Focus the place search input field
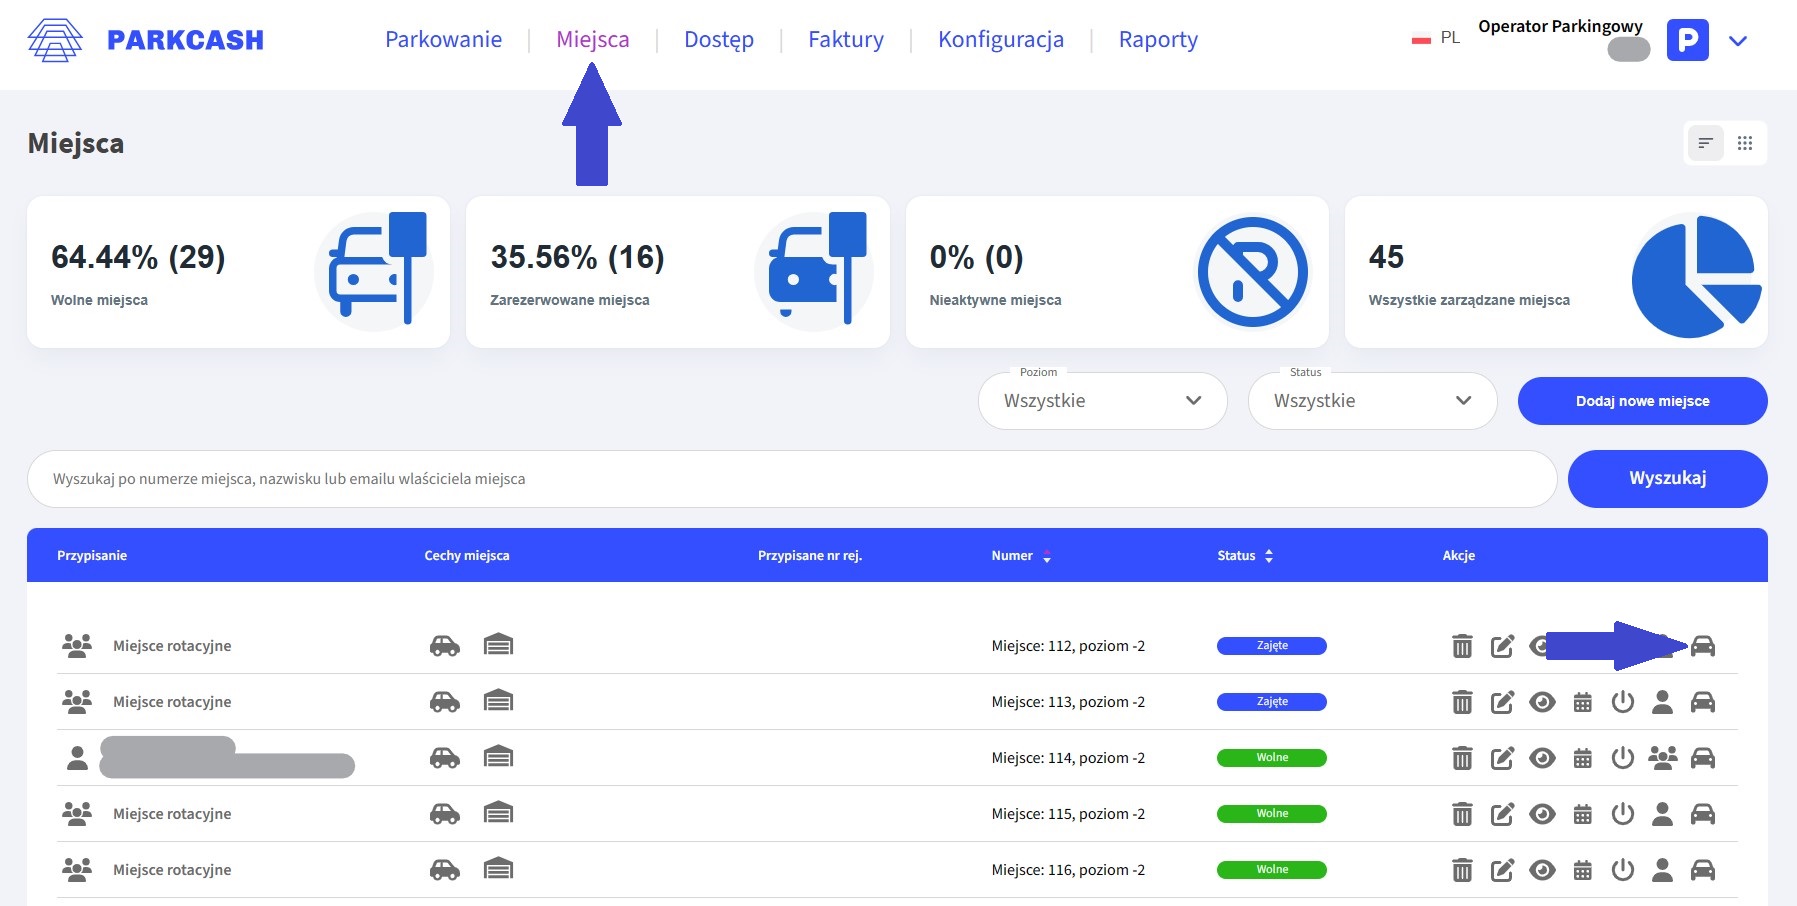The width and height of the screenshot is (1797, 906). pyautogui.click(x=791, y=479)
